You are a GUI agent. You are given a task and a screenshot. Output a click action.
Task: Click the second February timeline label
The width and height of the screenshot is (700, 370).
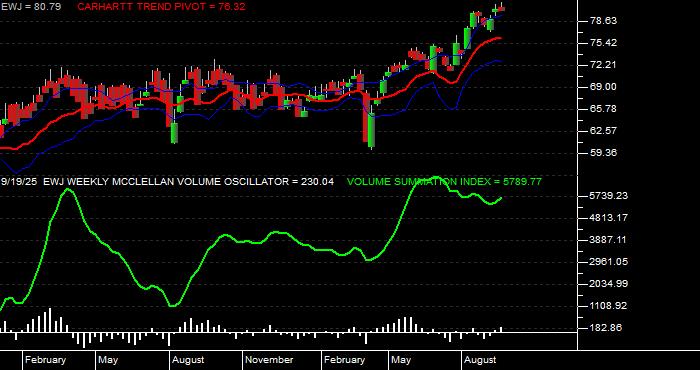tap(344, 360)
